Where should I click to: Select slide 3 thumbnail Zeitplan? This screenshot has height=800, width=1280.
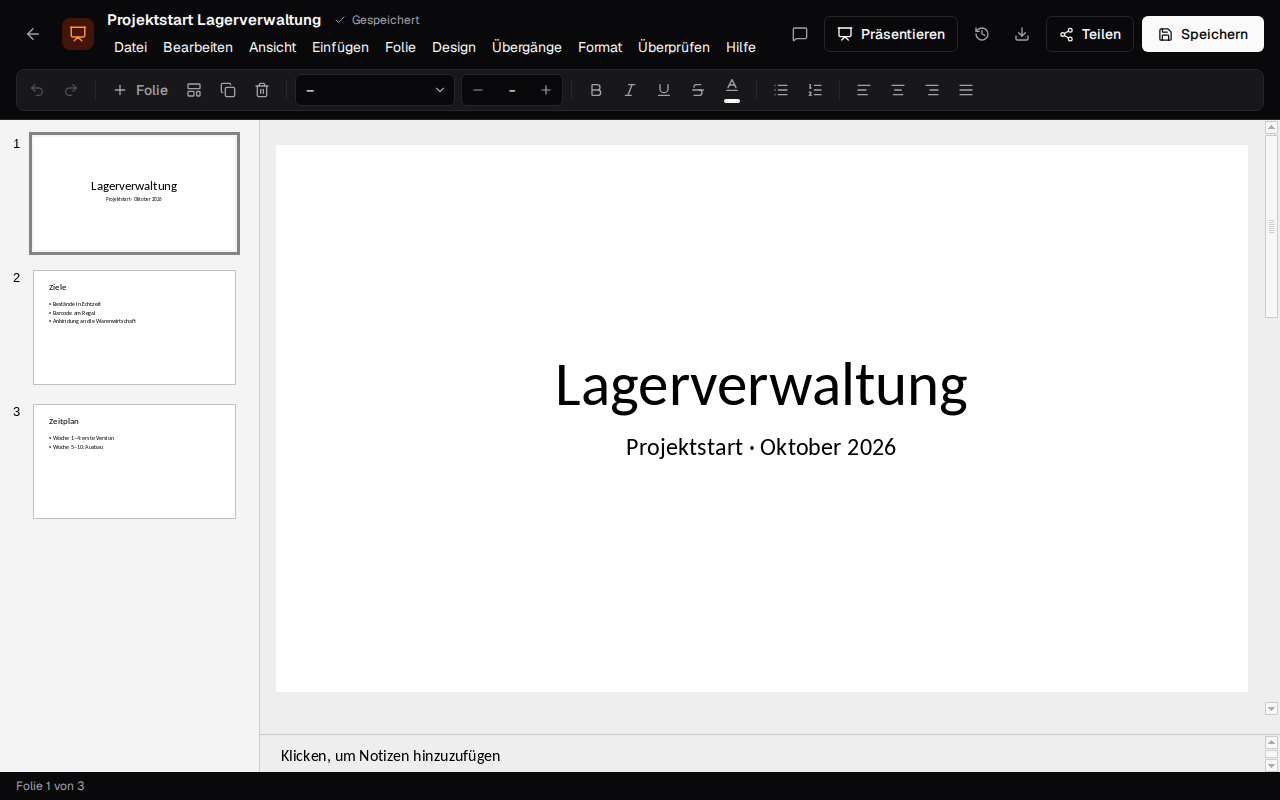134,461
